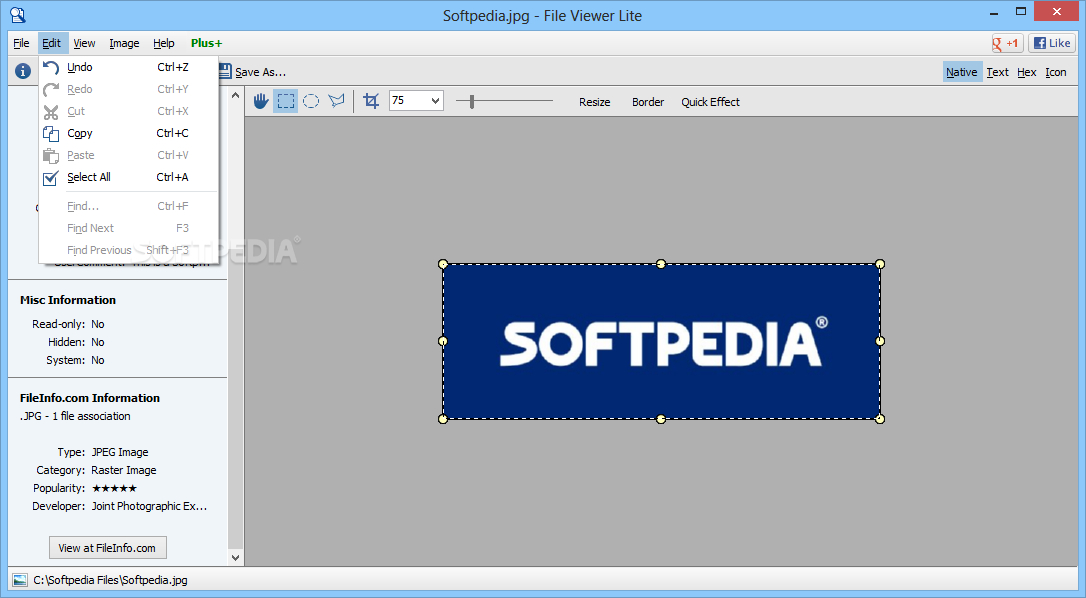Viewport: 1086px width, 598px height.
Task: Close the File Viewer Lite window
Action: [x=1057, y=12]
